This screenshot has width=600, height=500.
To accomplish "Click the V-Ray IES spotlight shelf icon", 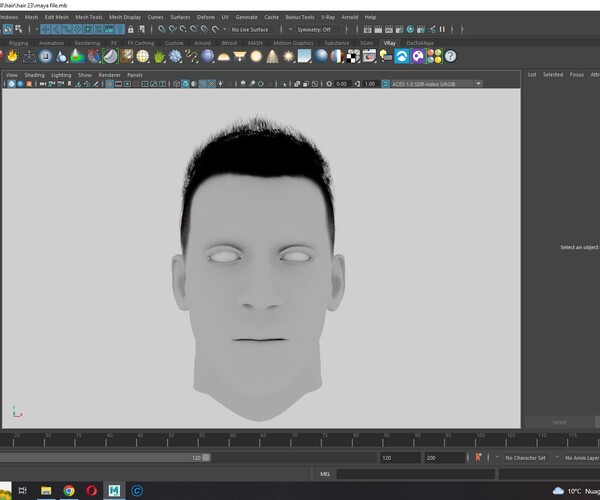I will [x=272, y=56].
